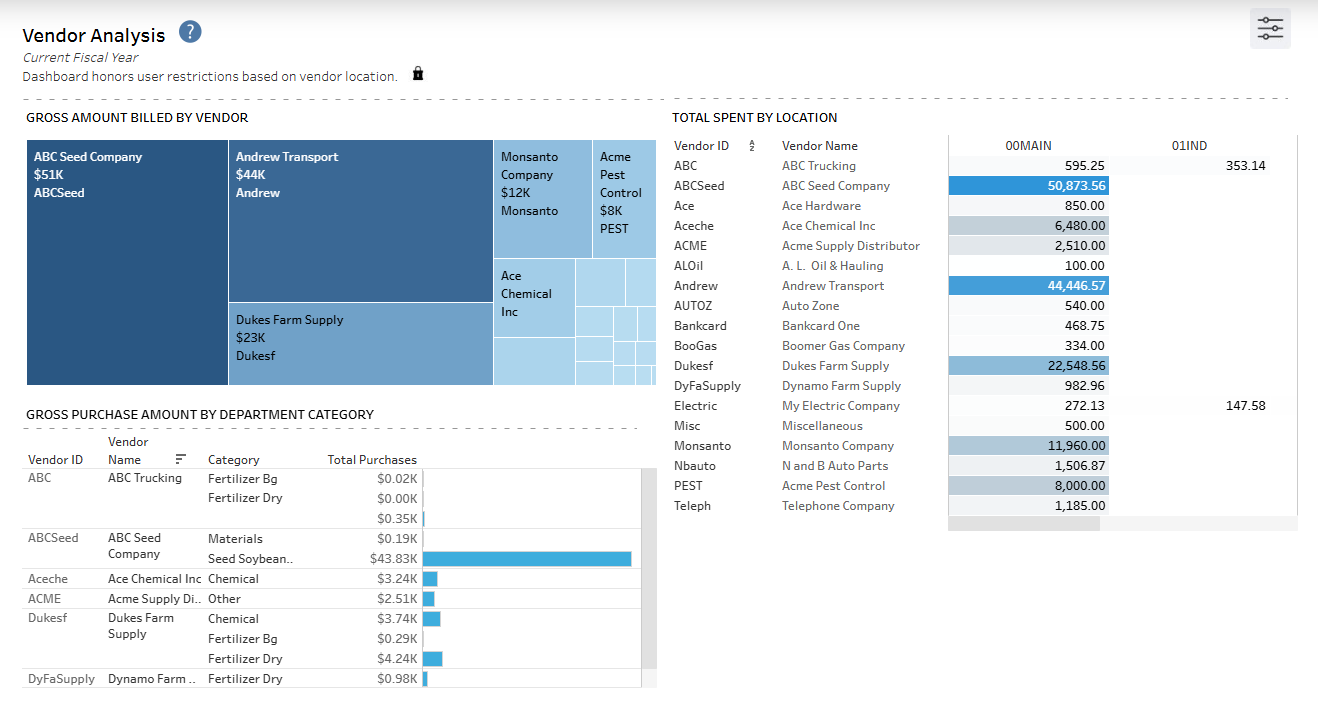Click the Acme Supply Other $2.51K bar

[x=429, y=599]
